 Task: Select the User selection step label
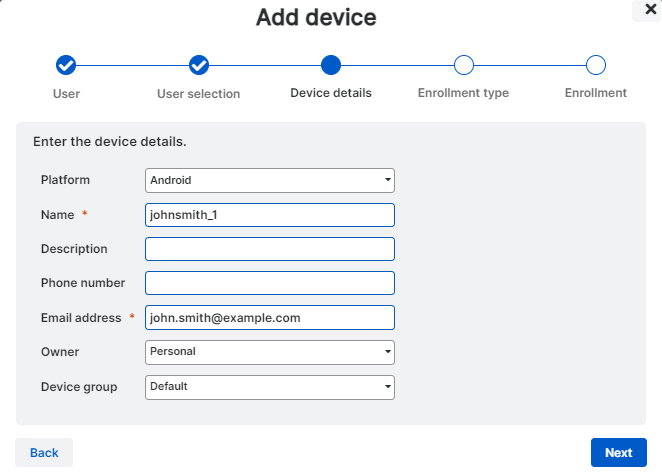coord(199,94)
